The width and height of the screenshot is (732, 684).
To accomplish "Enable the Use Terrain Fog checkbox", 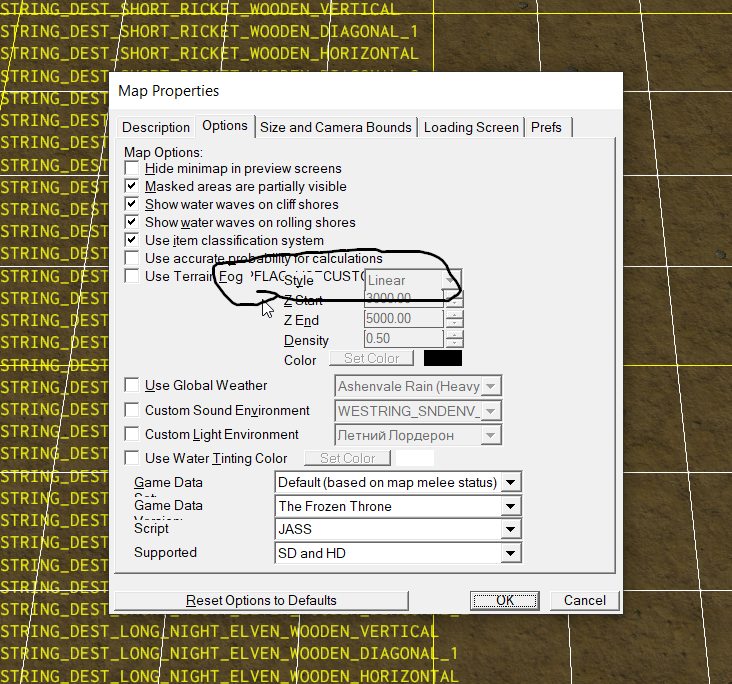I will click(132, 276).
